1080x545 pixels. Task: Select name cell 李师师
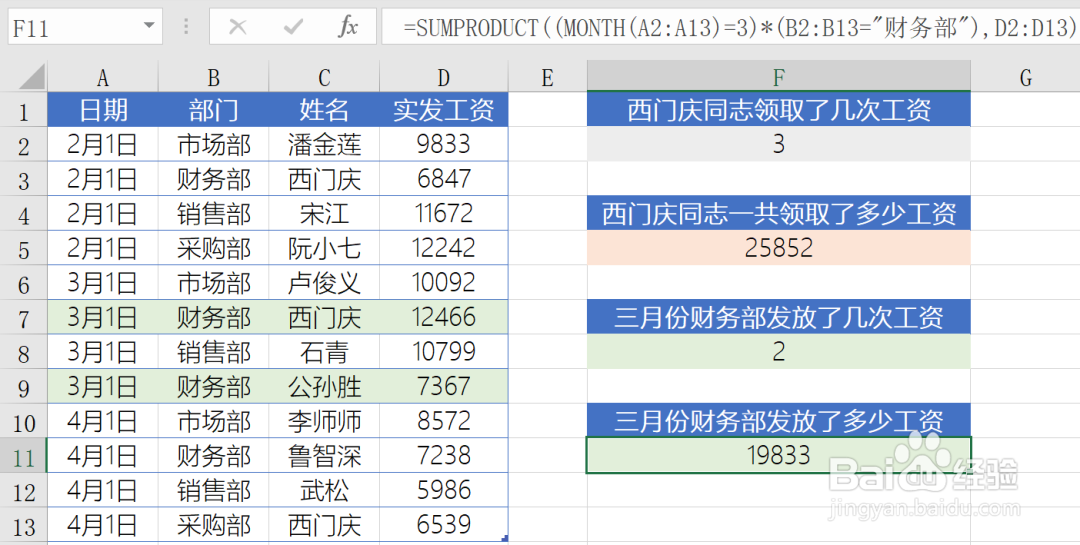click(x=324, y=422)
